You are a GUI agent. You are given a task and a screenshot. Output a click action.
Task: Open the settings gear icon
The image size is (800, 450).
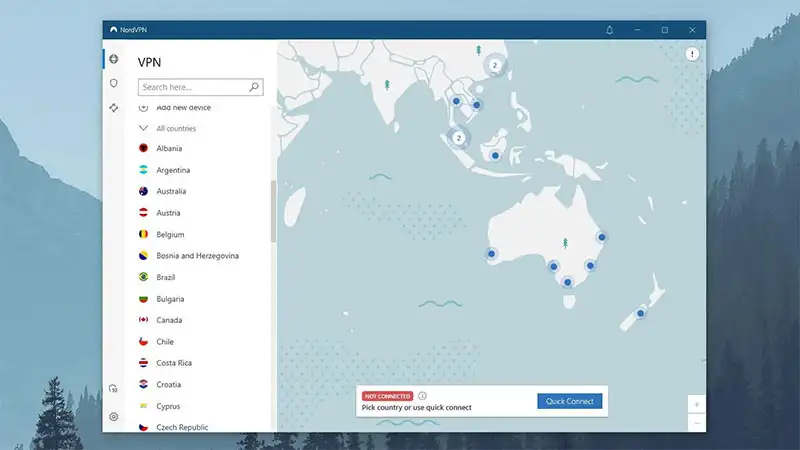(114, 416)
